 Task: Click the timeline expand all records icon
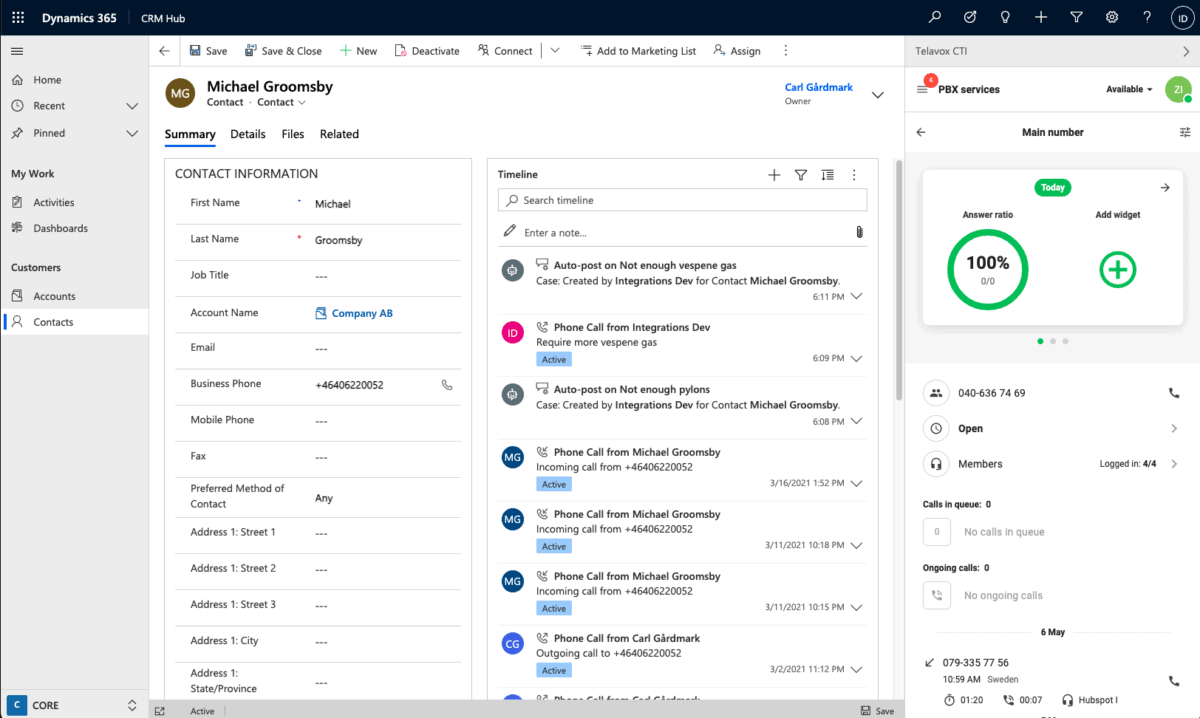click(x=827, y=175)
